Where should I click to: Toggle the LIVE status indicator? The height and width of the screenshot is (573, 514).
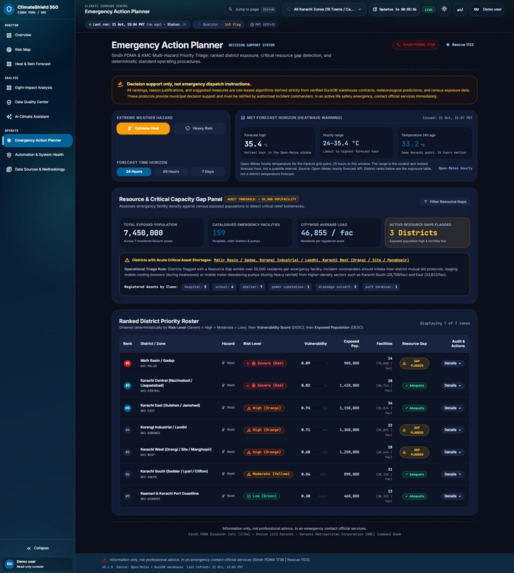[x=429, y=10]
